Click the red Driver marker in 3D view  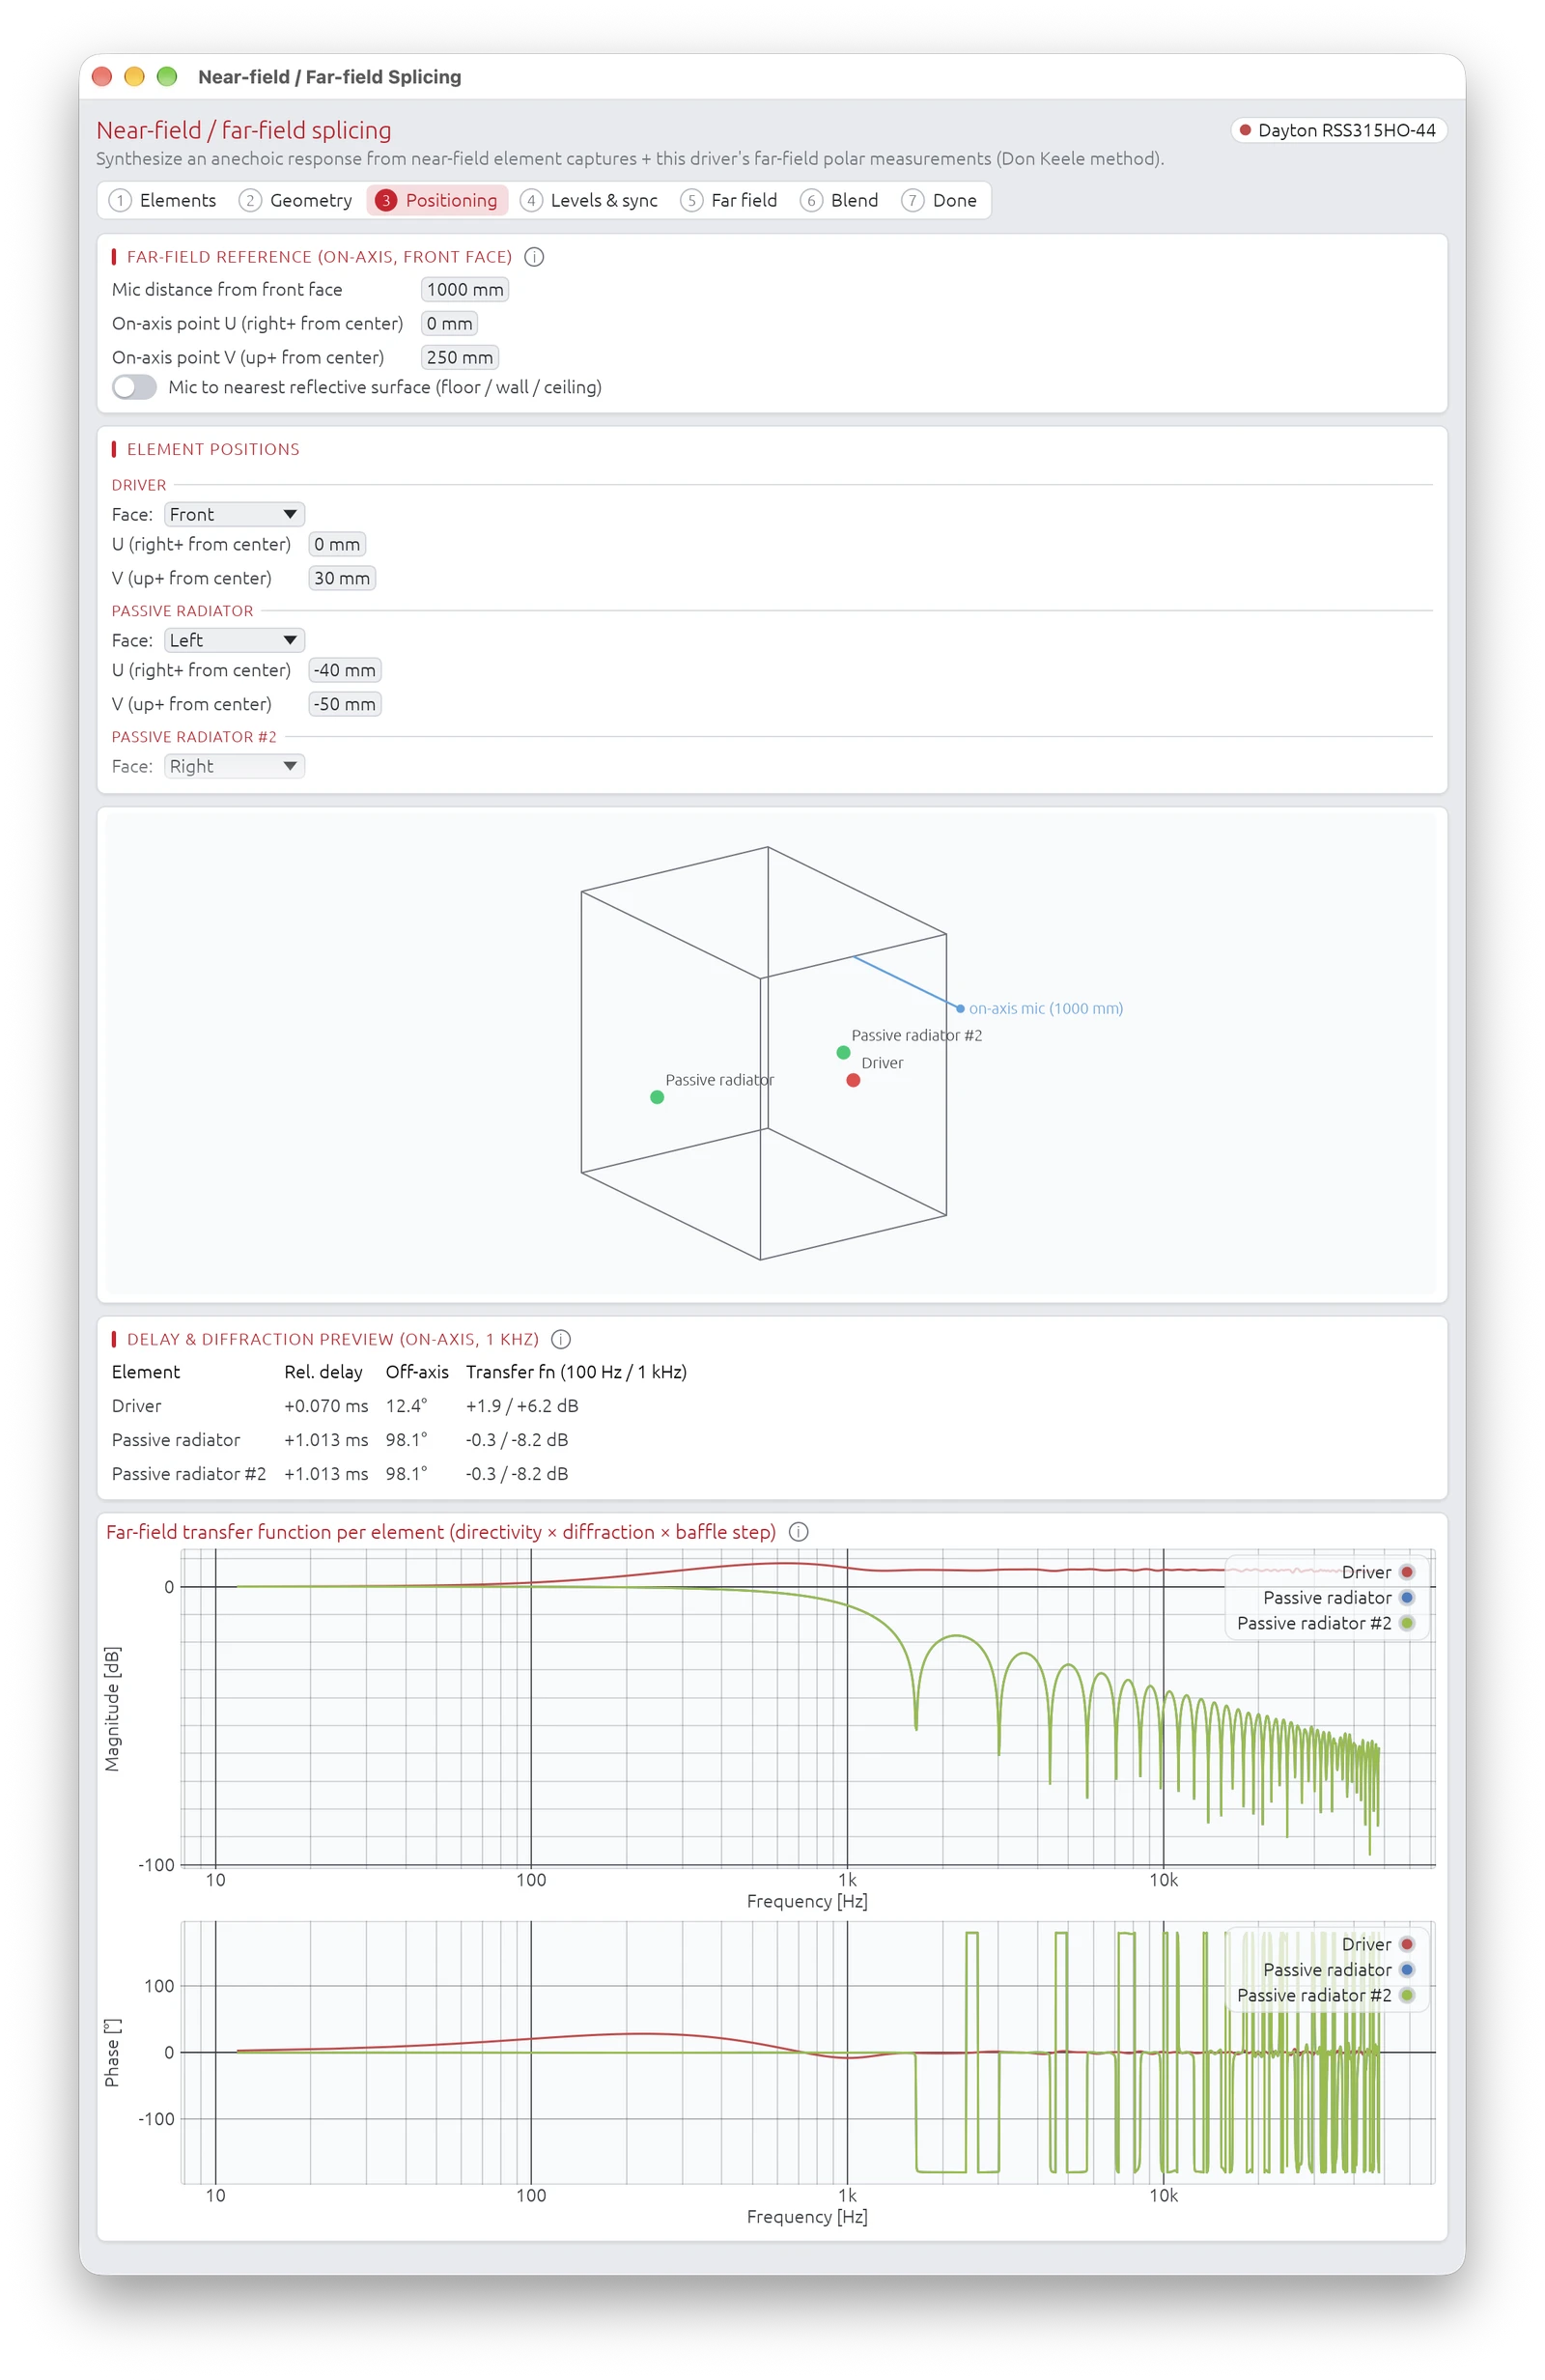pyautogui.click(x=853, y=1080)
